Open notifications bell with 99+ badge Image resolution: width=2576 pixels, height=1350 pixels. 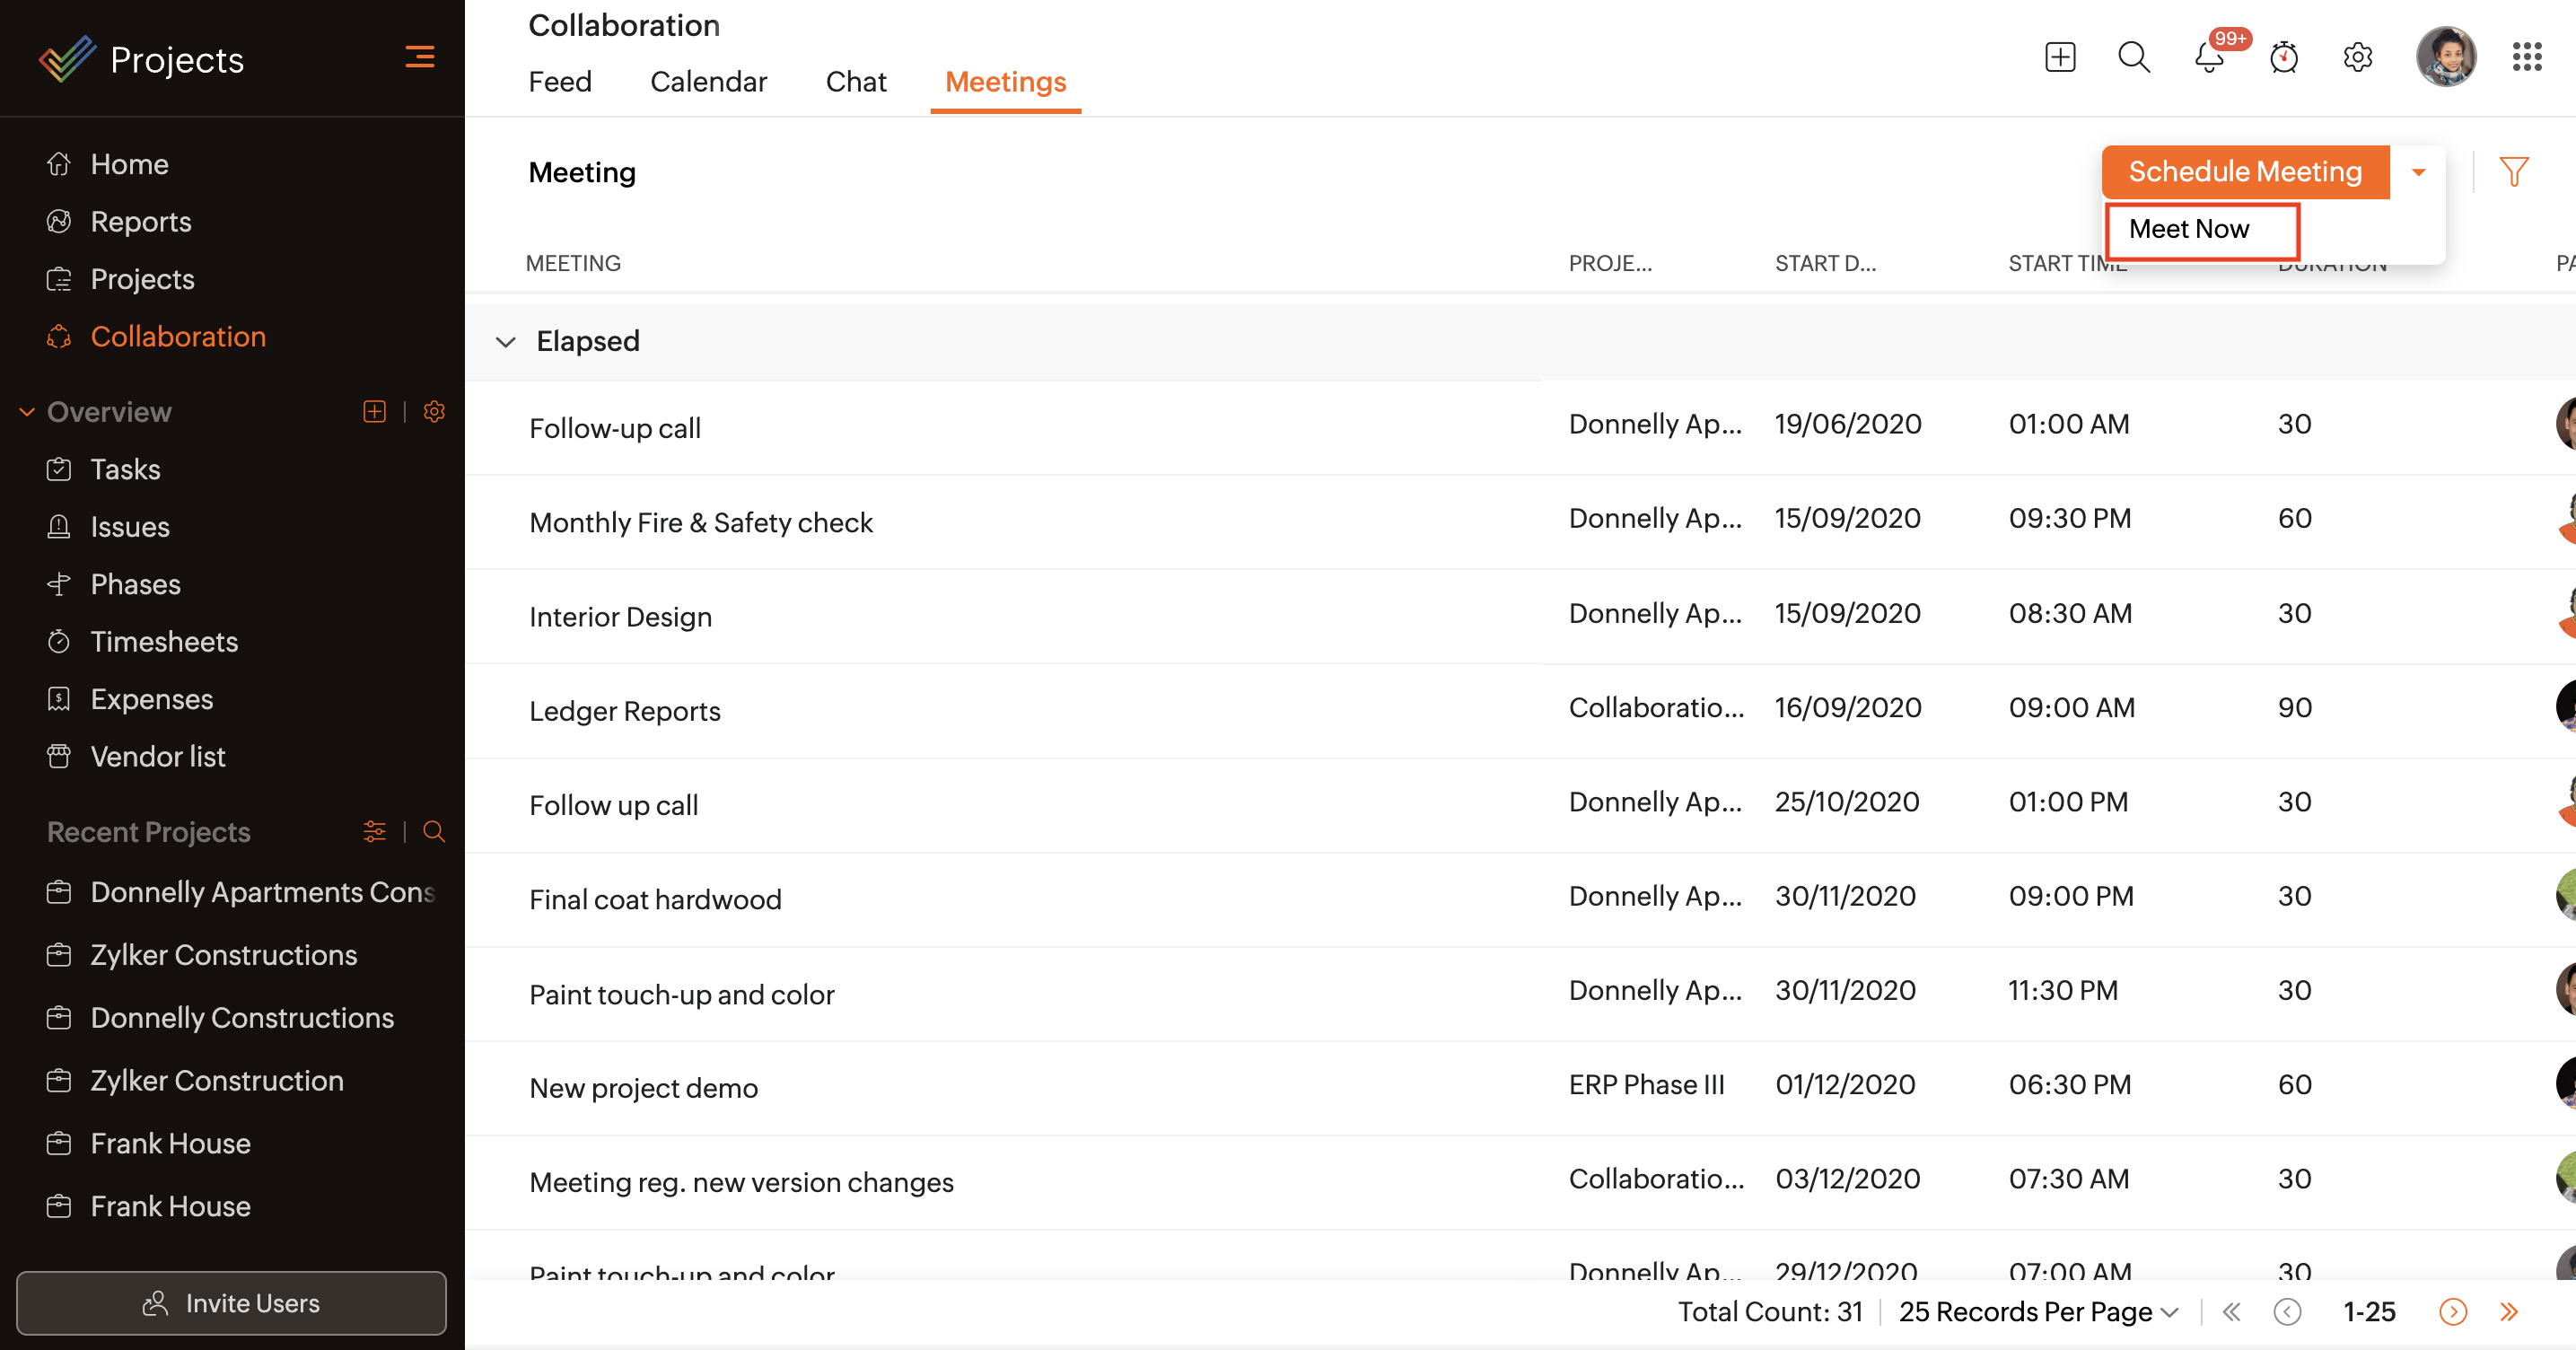pyautogui.click(x=2210, y=57)
